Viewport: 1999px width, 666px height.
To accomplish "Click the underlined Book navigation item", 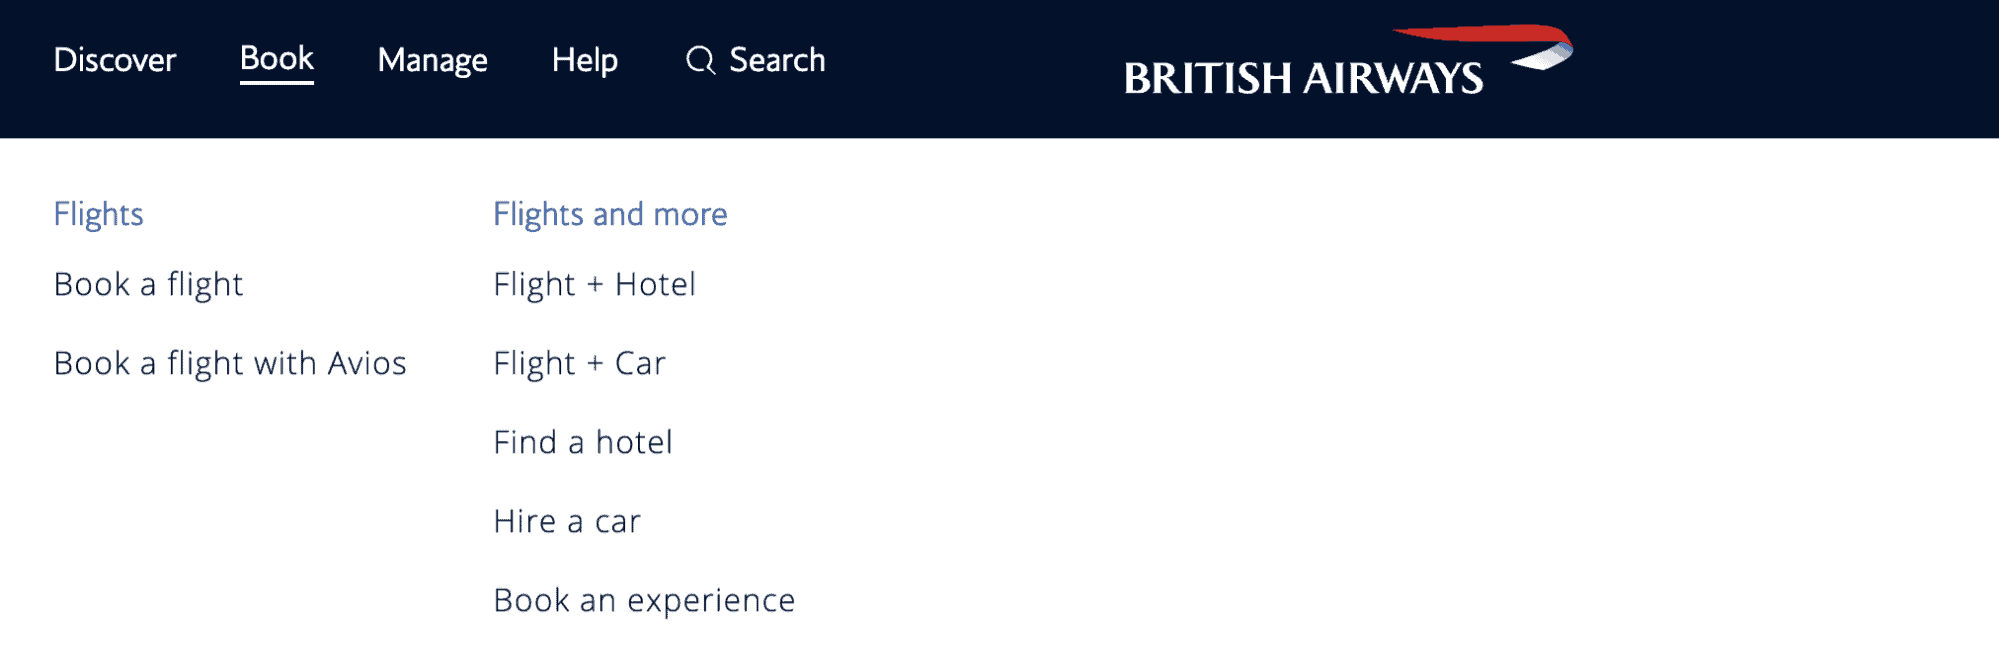I will (x=276, y=59).
